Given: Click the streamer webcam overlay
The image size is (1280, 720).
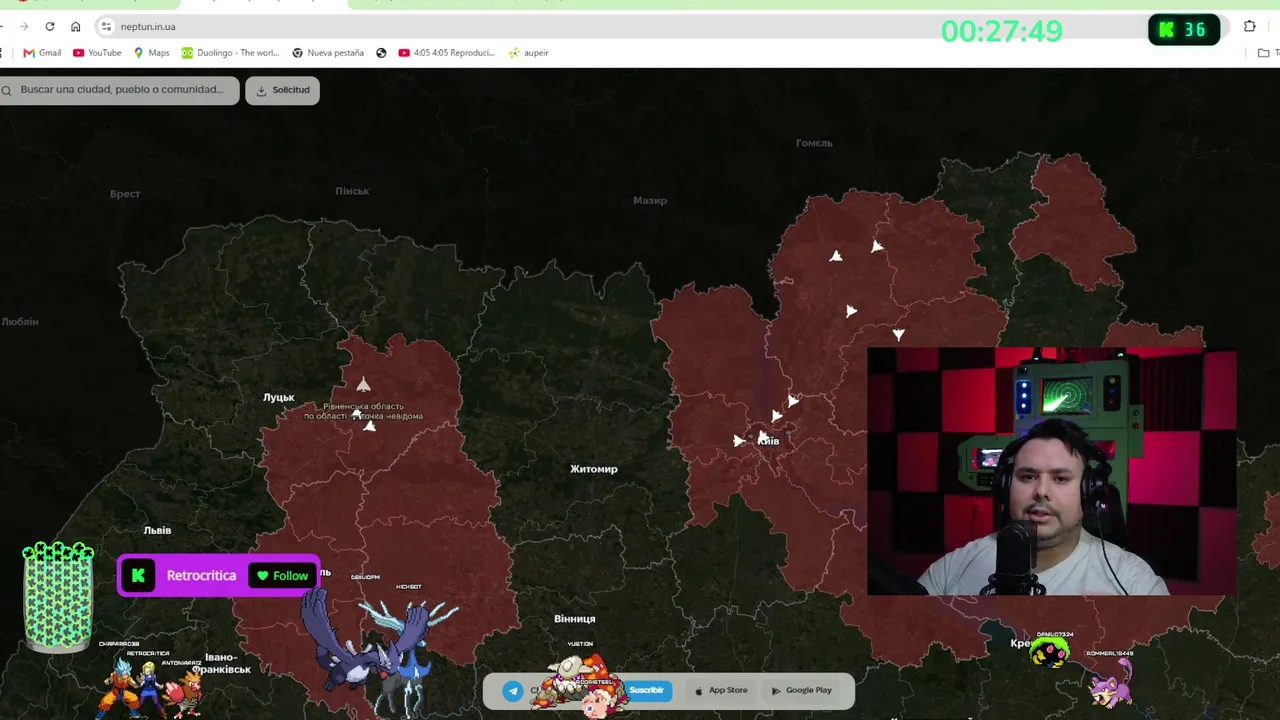Looking at the screenshot, I should [1051, 471].
